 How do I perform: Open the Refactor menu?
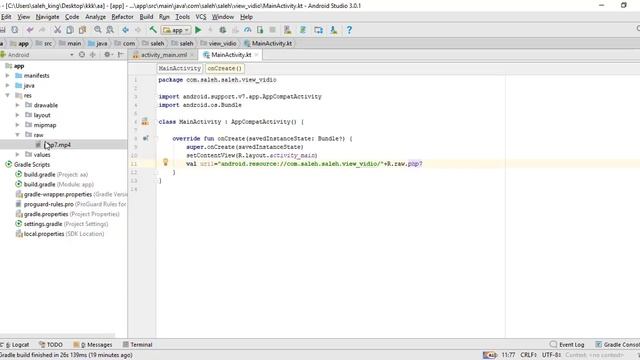[122, 17]
